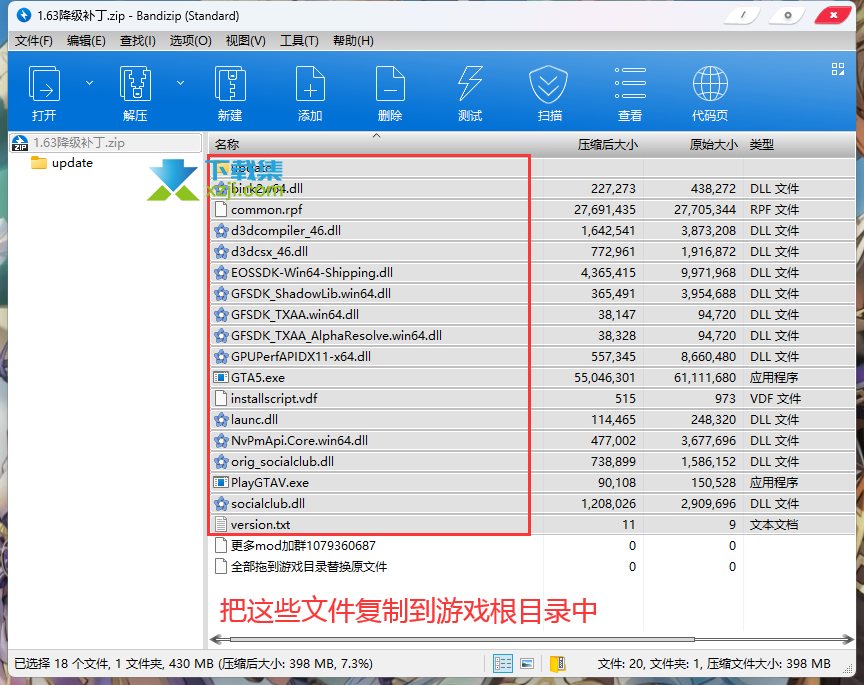The image size is (864, 685).
Task: Click the archive info icon in status bar
Action: tap(558, 664)
